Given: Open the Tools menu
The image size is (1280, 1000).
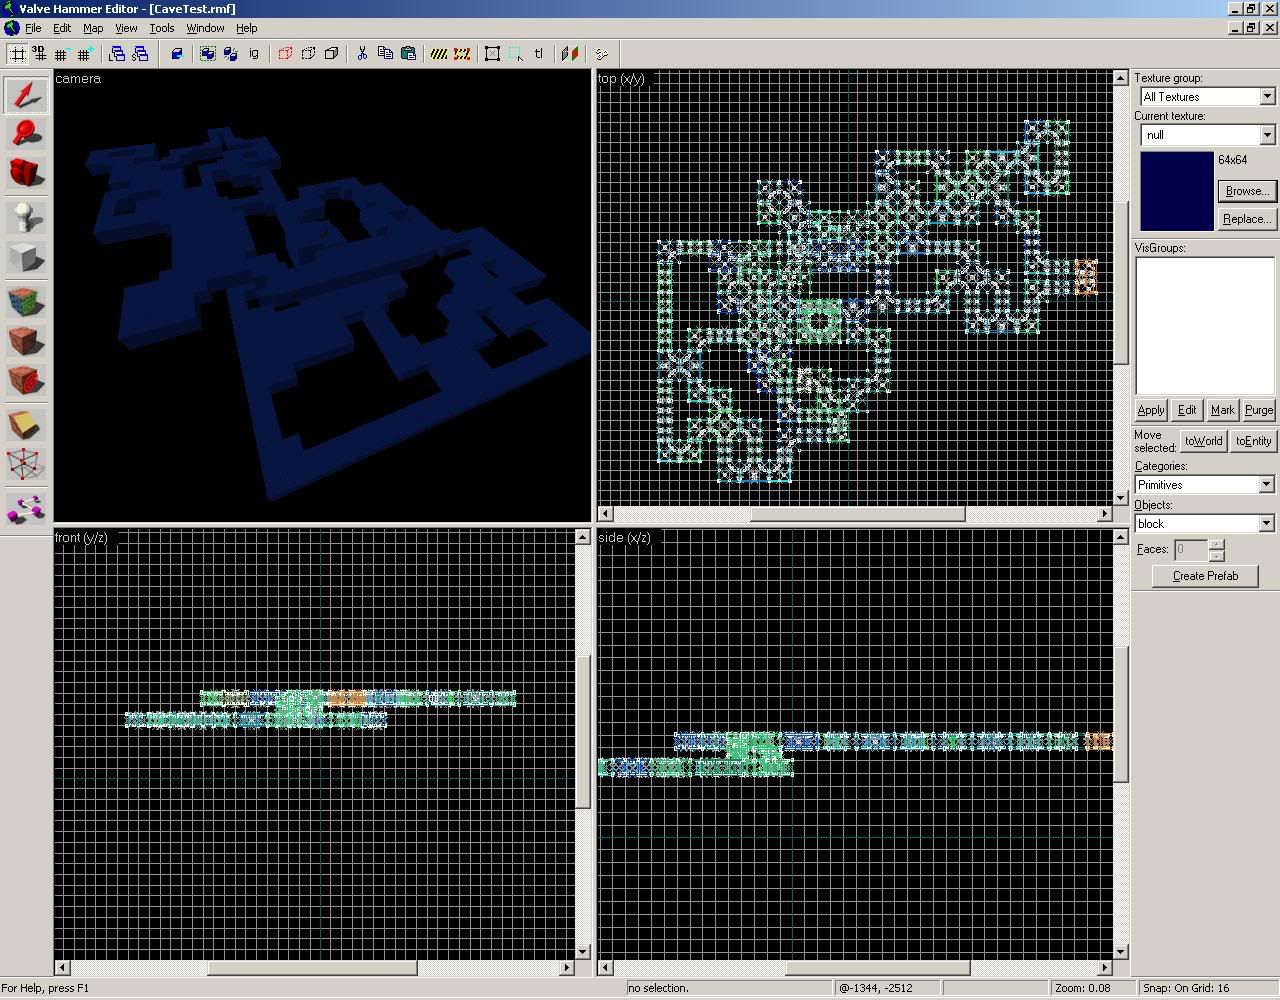Looking at the screenshot, I should click(x=162, y=28).
